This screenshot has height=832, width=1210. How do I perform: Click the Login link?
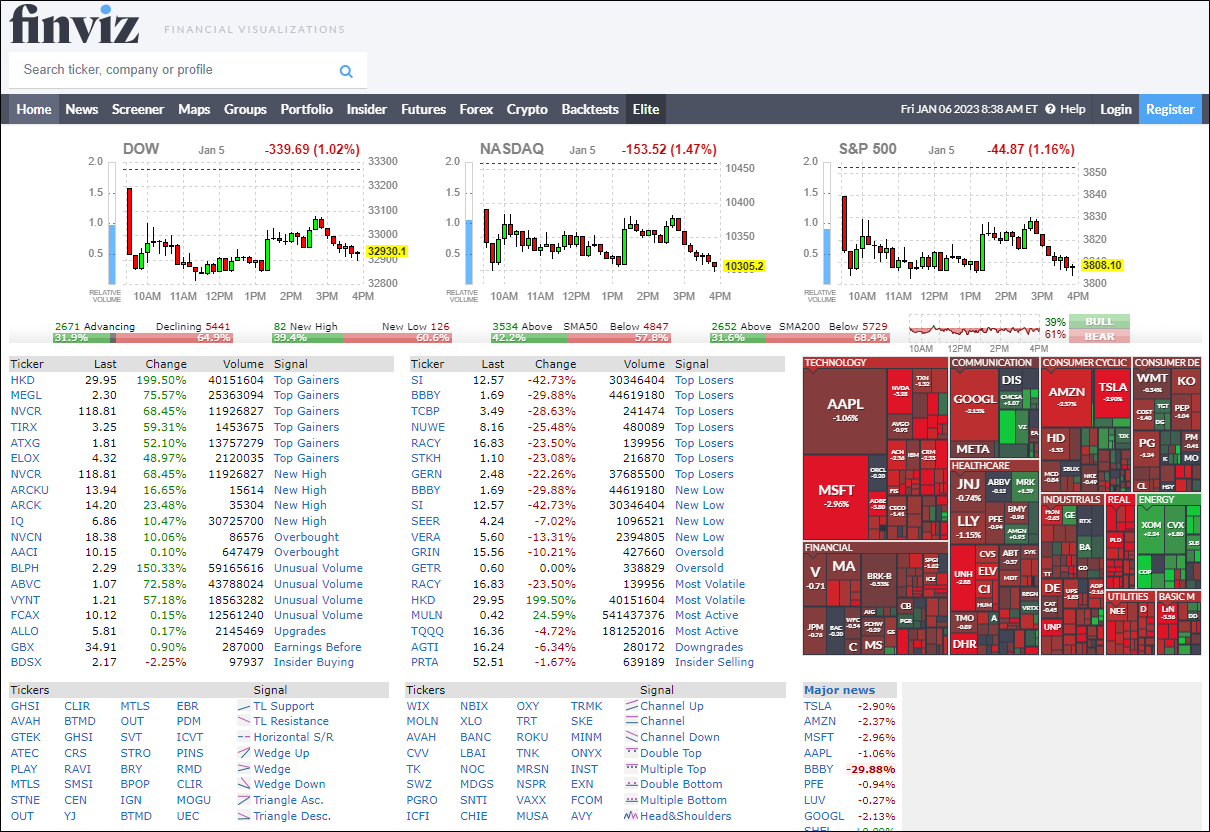pos(1116,109)
